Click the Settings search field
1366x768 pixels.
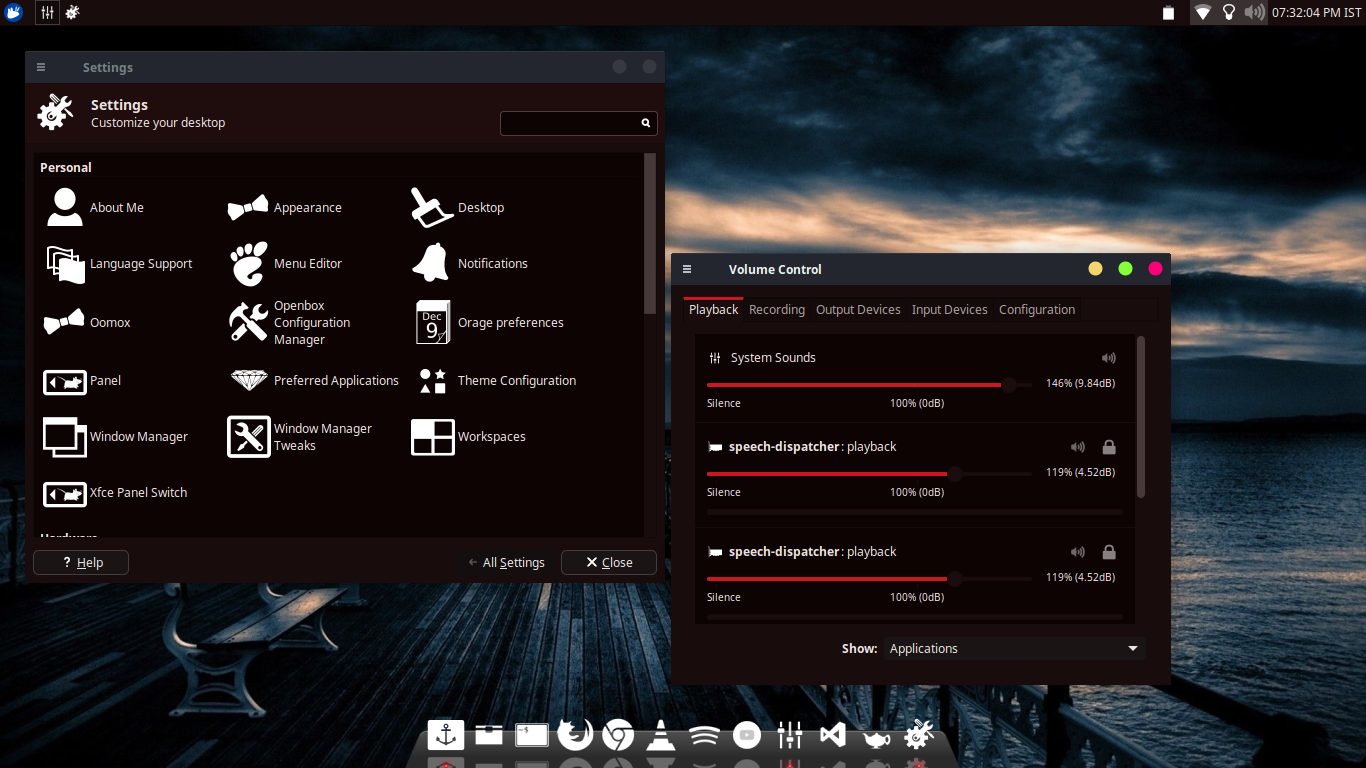tap(579, 123)
